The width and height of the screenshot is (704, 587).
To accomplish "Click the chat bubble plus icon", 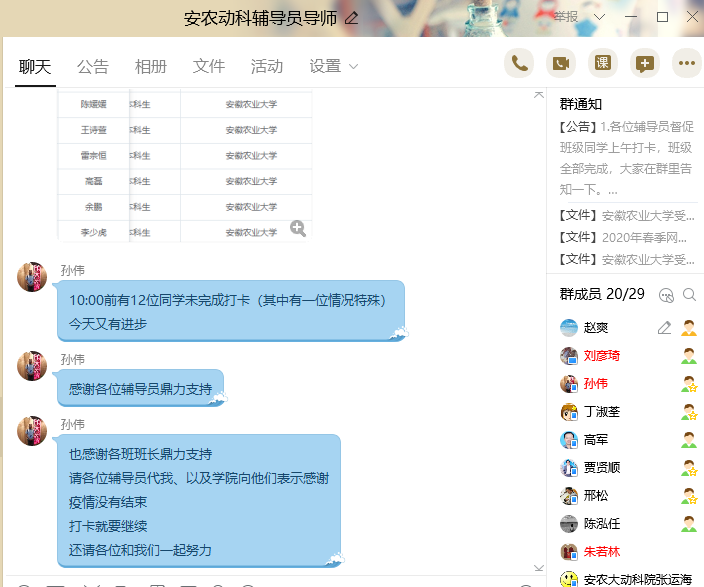I will (644, 63).
